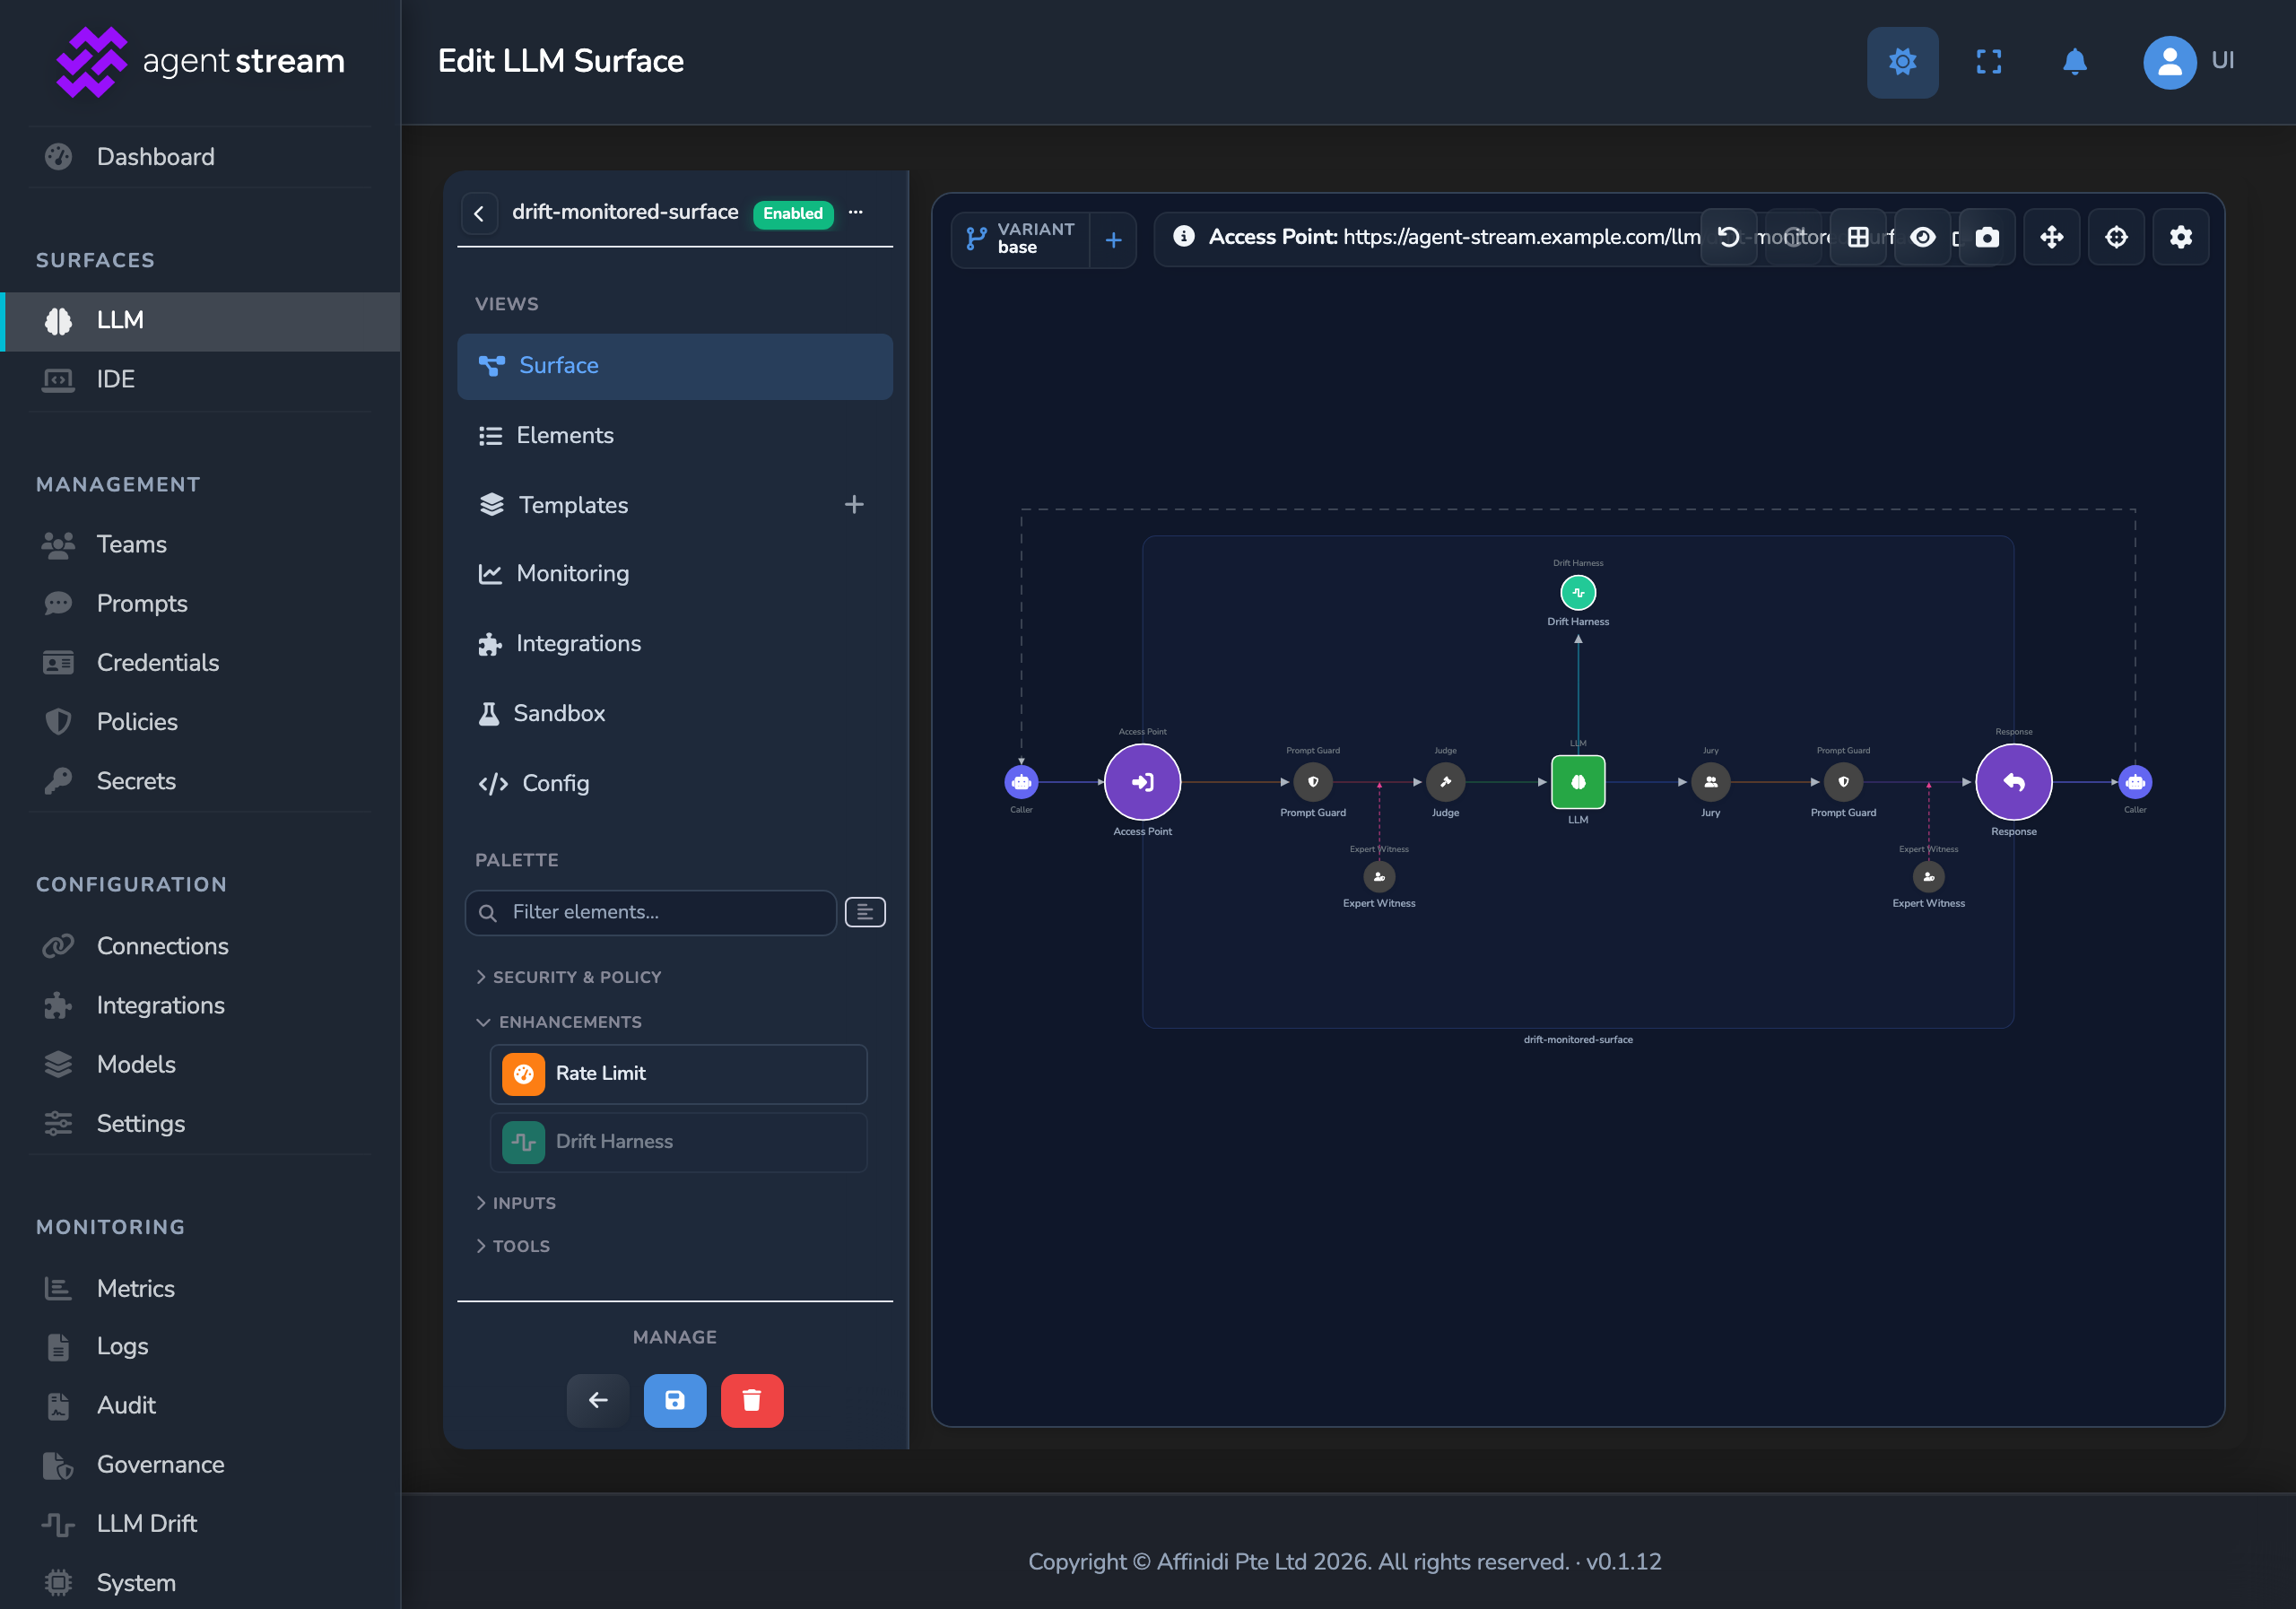Toggle the theme sun icon in header
The width and height of the screenshot is (2296, 1609).
coord(1902,62)
